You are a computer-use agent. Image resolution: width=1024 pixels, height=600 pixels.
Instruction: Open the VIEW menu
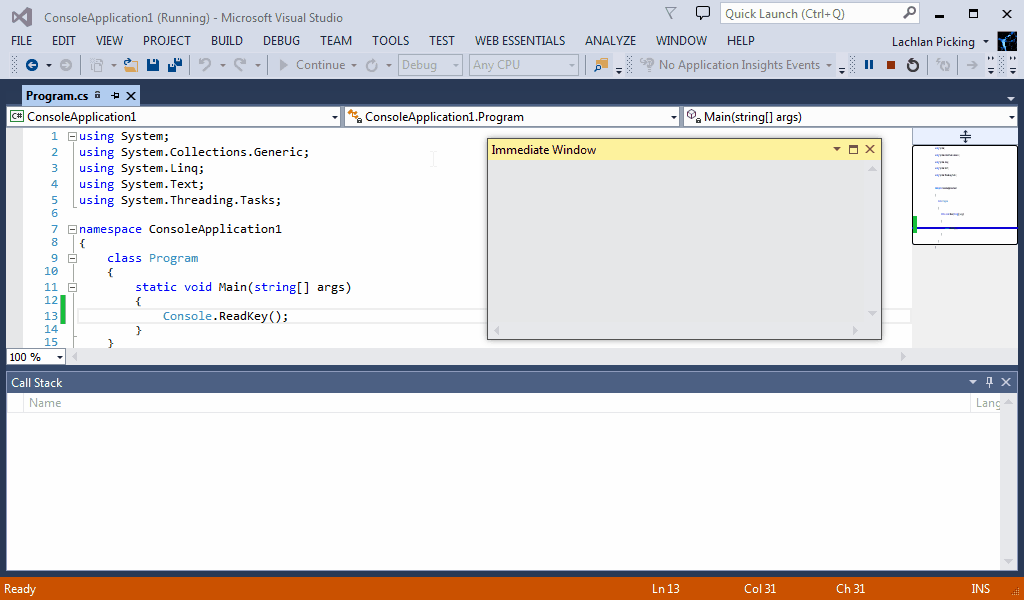109,40
